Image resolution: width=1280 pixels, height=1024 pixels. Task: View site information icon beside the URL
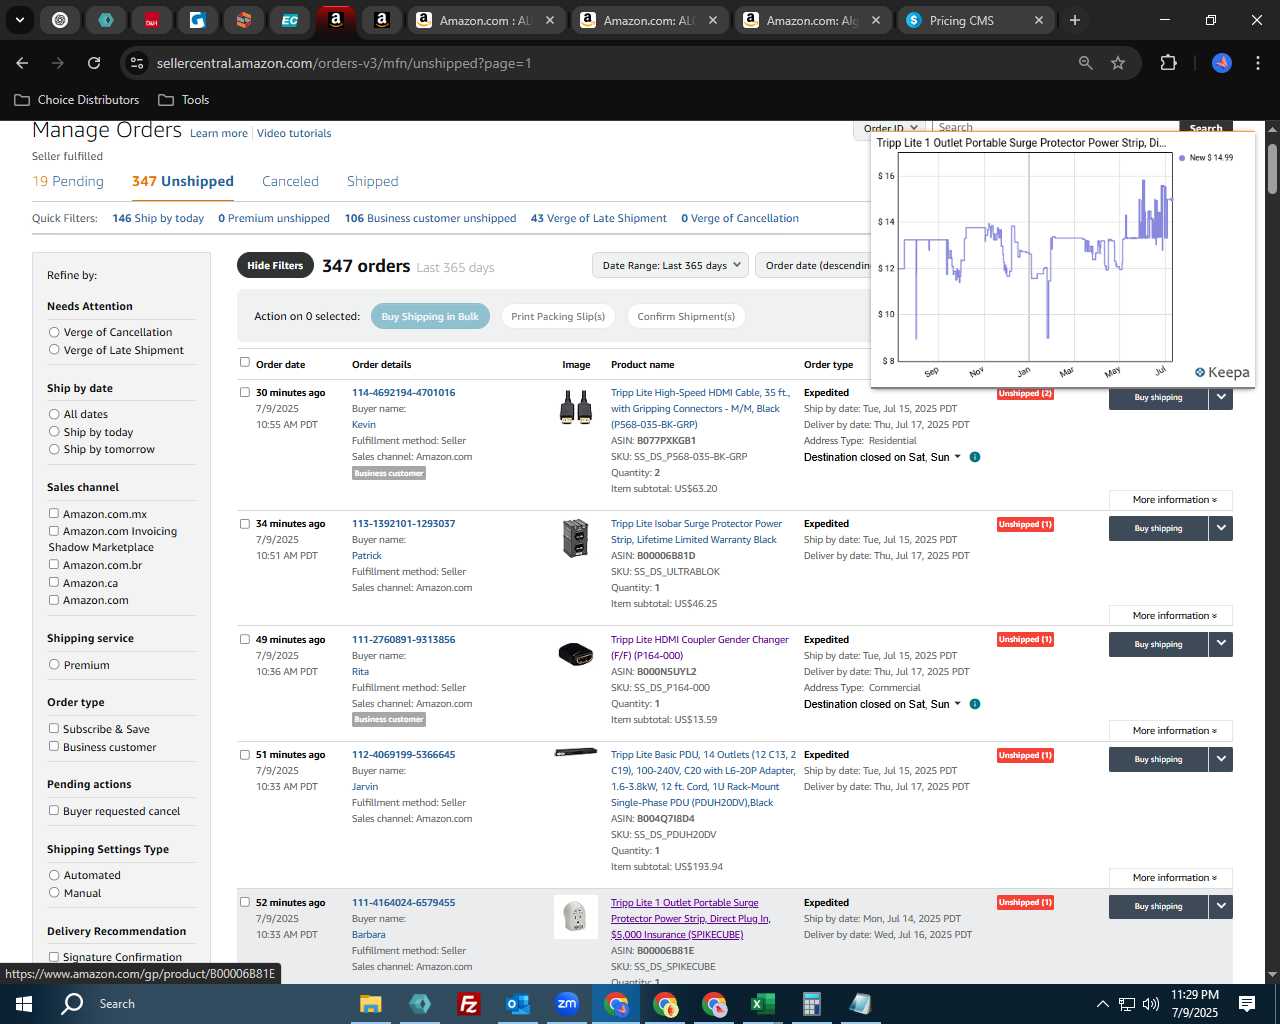[137, 63]
